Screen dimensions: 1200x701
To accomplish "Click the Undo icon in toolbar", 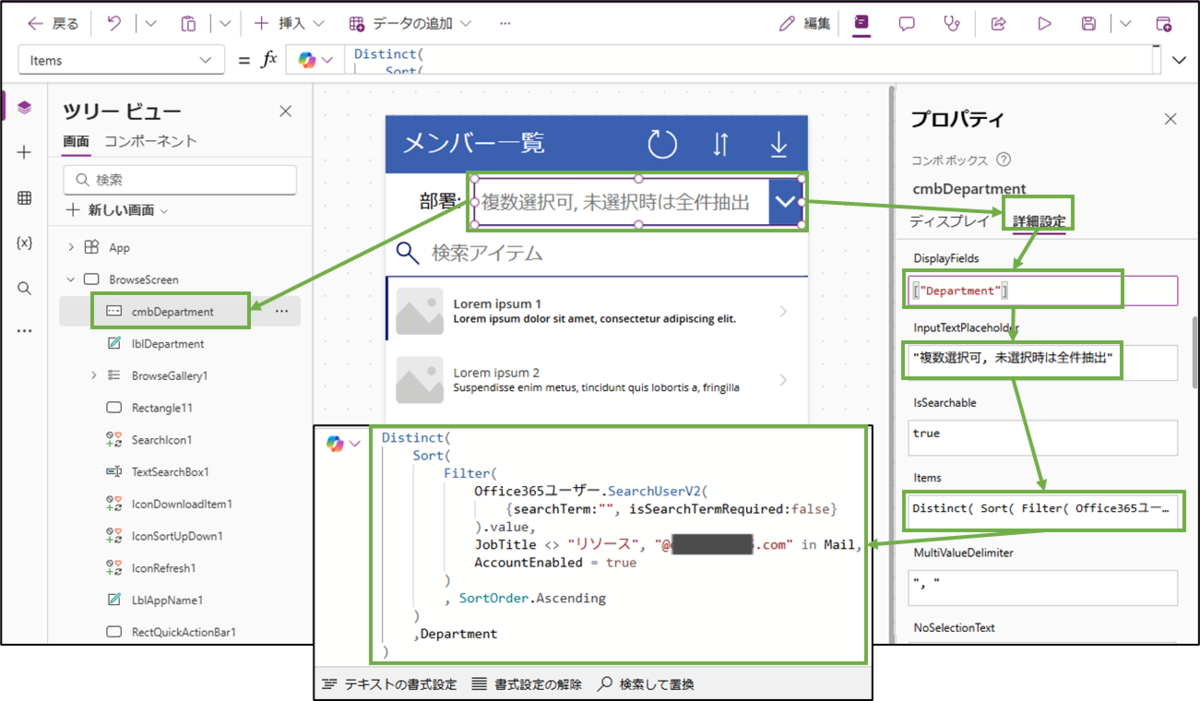I will [114, 23].
